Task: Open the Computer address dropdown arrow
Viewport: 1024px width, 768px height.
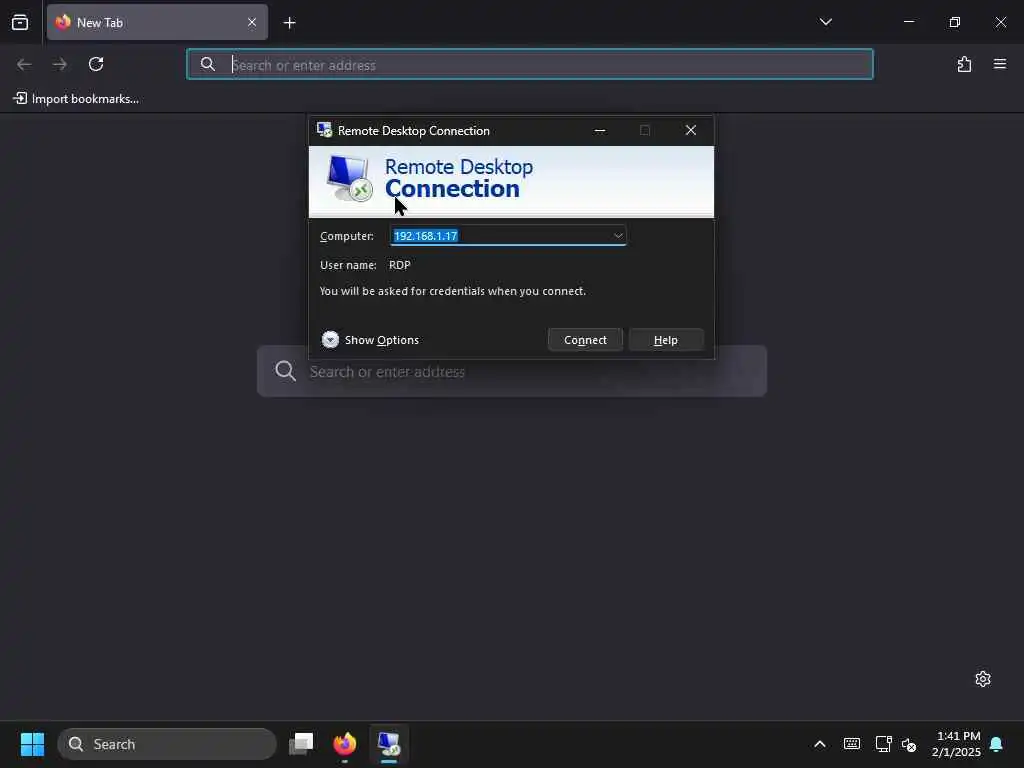Action: click(x=618, y=235)
